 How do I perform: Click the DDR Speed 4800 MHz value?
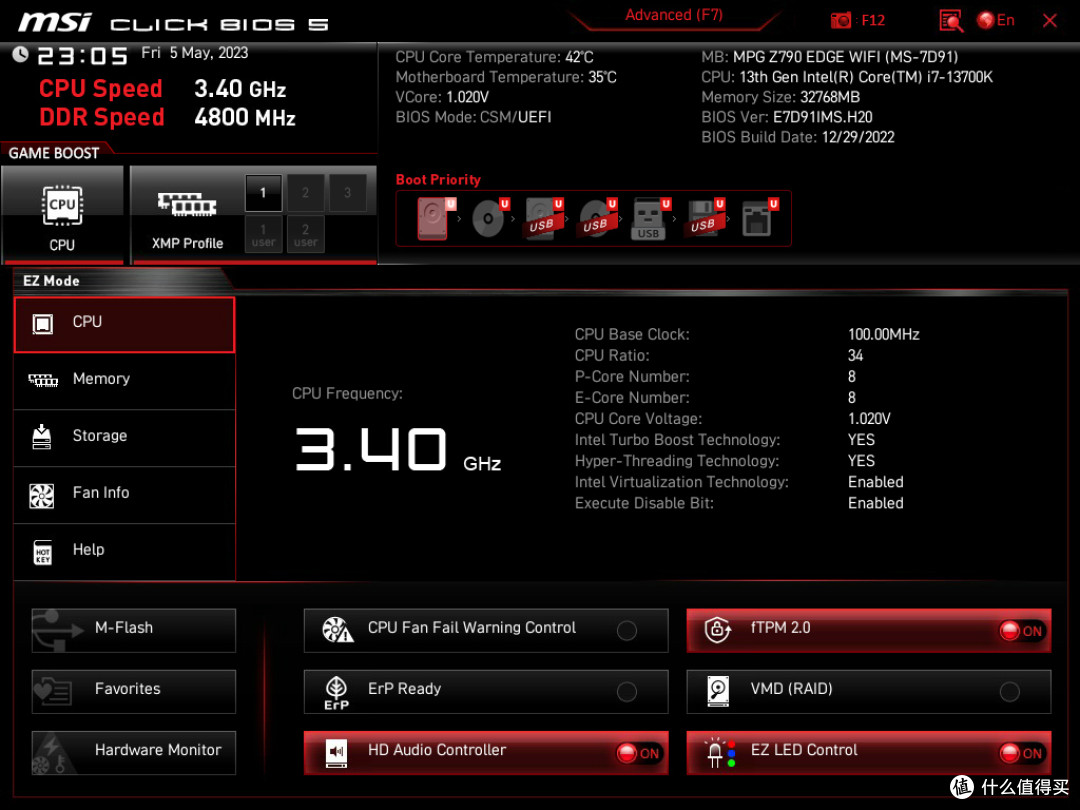245,117
